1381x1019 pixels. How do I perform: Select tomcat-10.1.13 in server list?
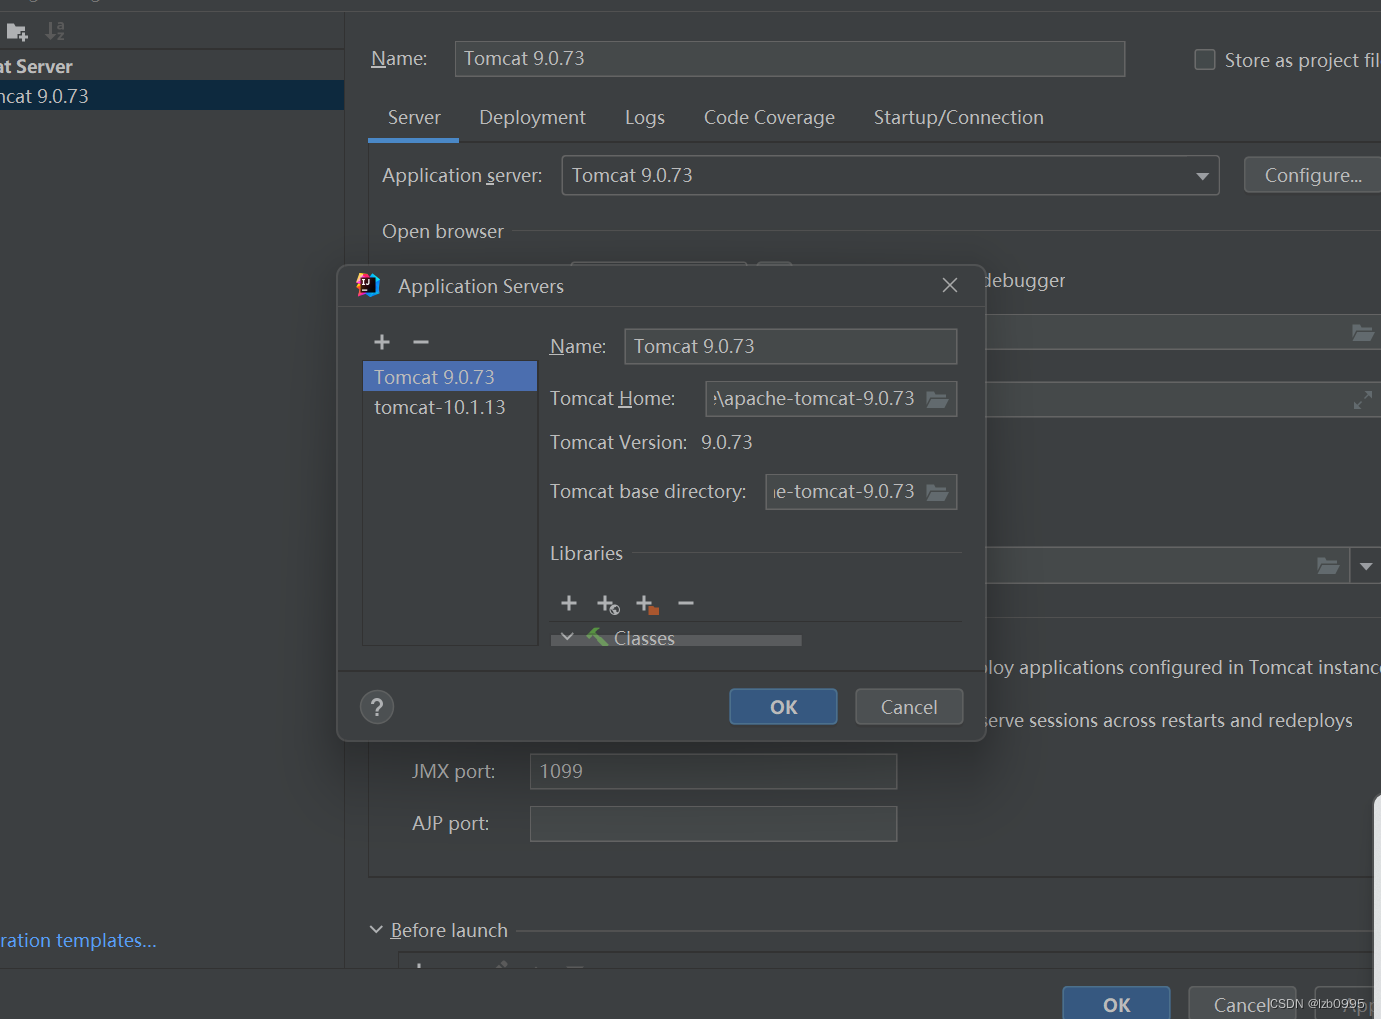click(450, 407)
